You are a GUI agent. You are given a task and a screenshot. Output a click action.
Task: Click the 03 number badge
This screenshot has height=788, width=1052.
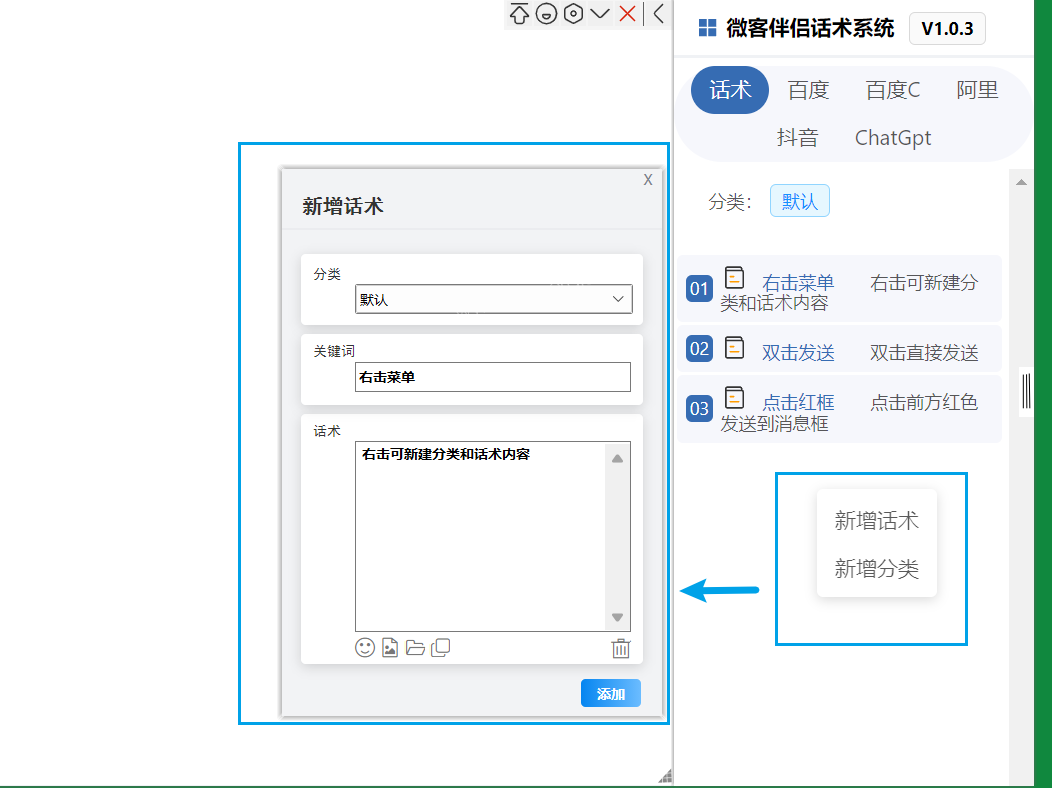(x=699, y=408)
